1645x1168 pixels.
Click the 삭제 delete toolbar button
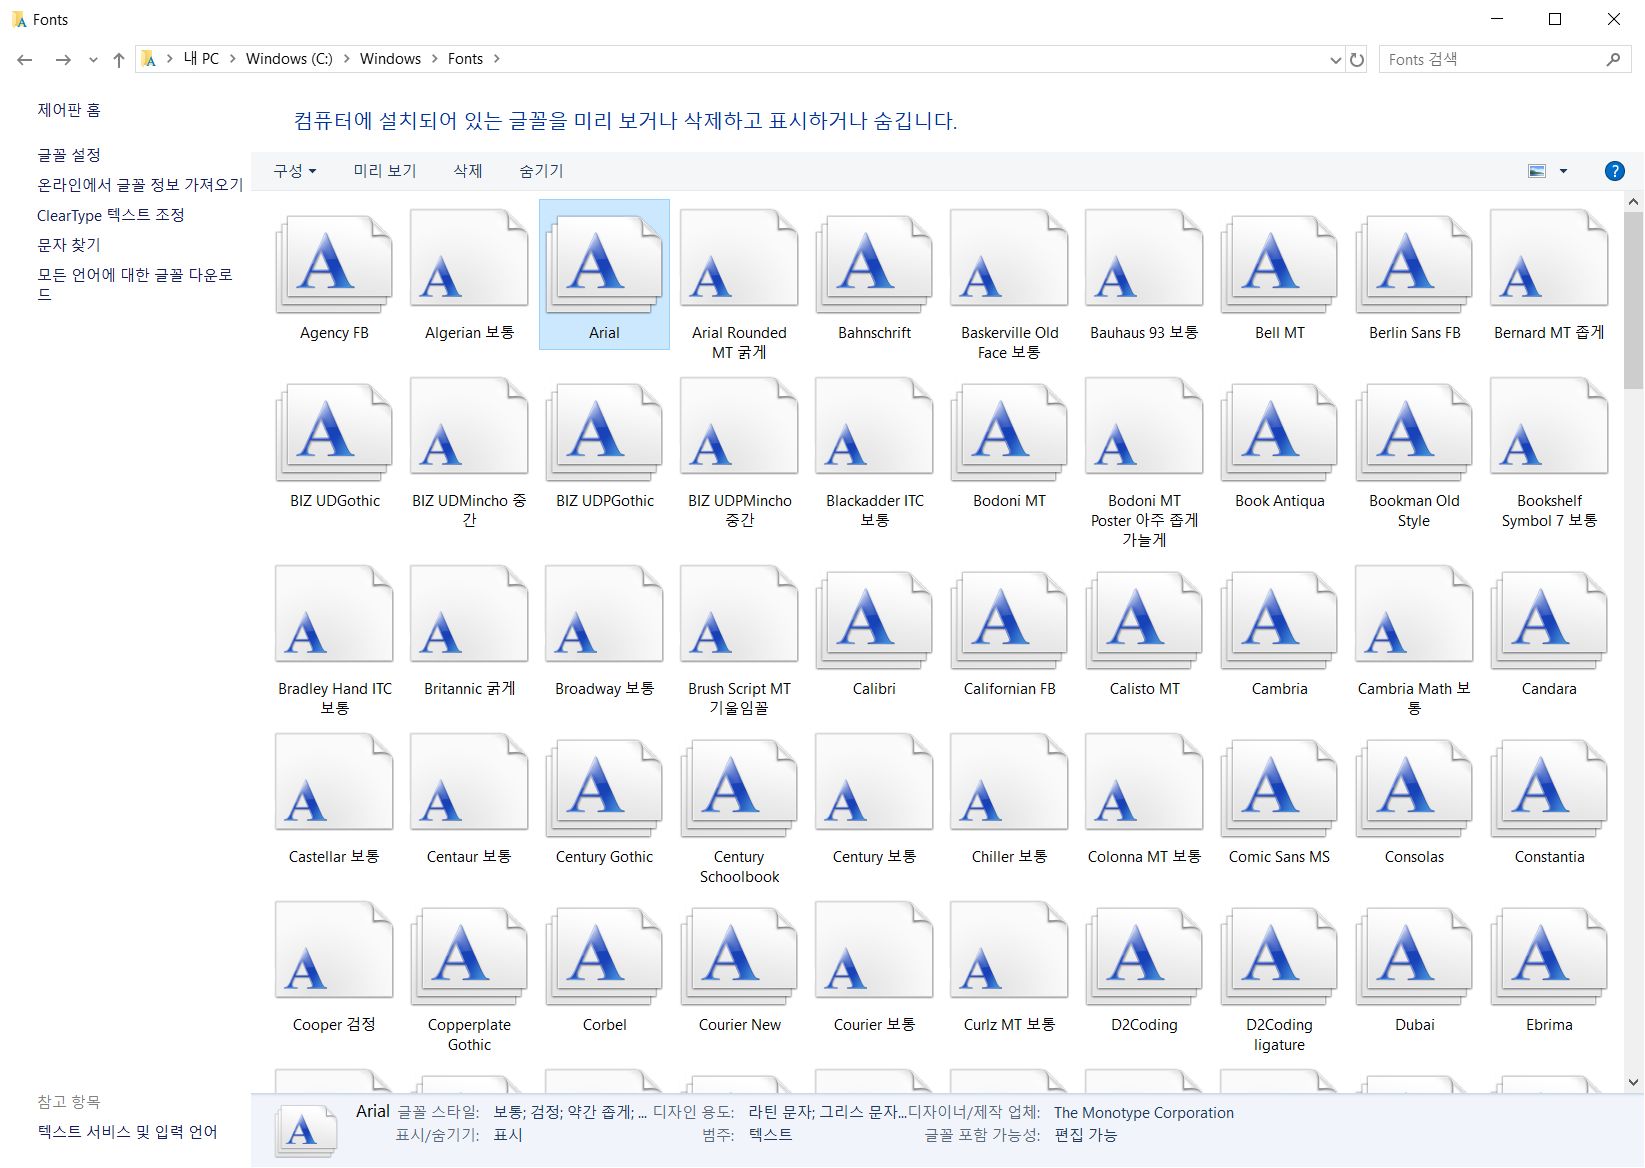coord(468,171)
